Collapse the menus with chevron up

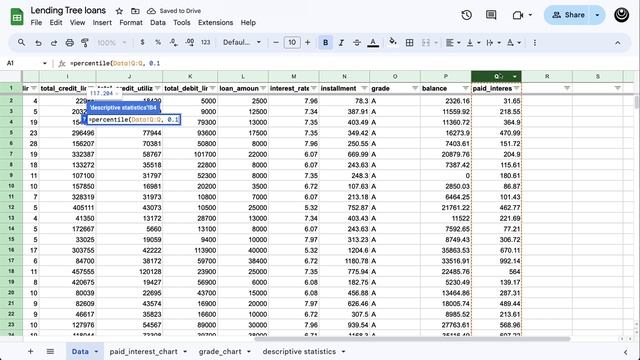click(618, 42)
